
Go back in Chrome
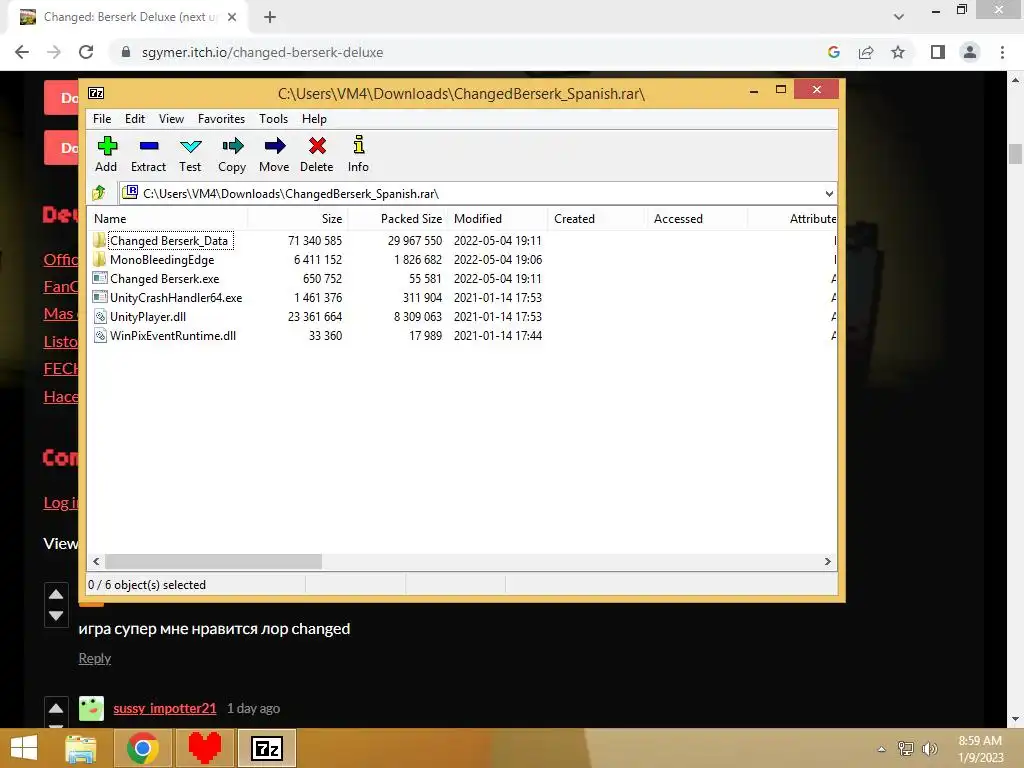point(22,52)
